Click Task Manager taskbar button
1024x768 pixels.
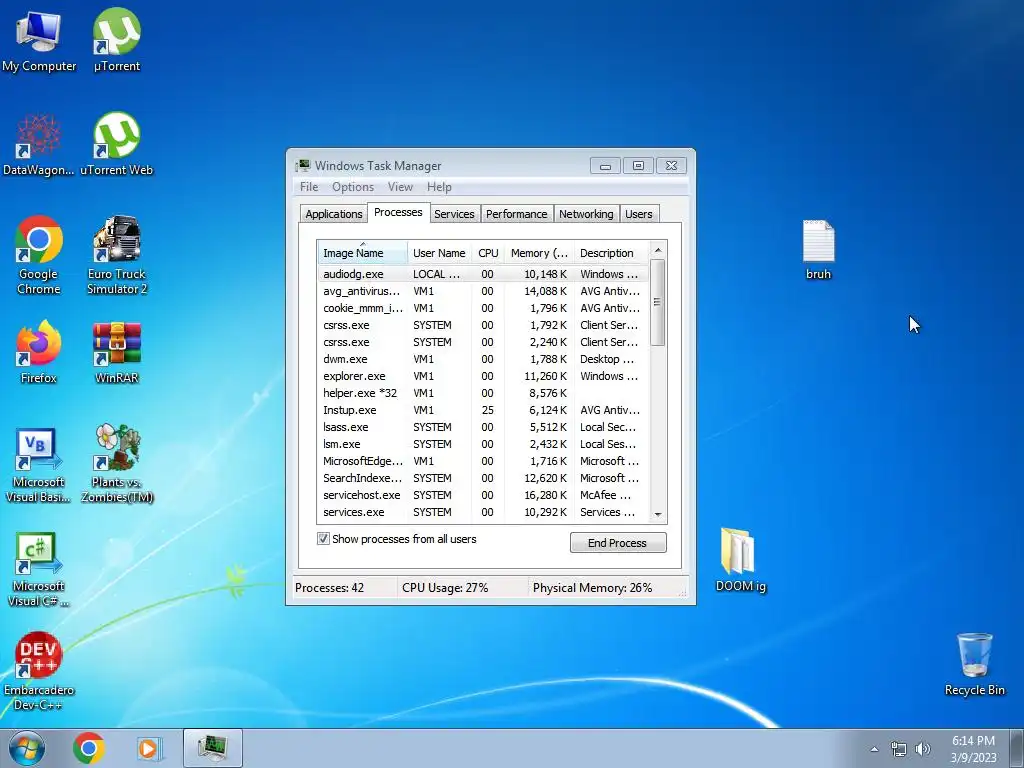point(212,748)
